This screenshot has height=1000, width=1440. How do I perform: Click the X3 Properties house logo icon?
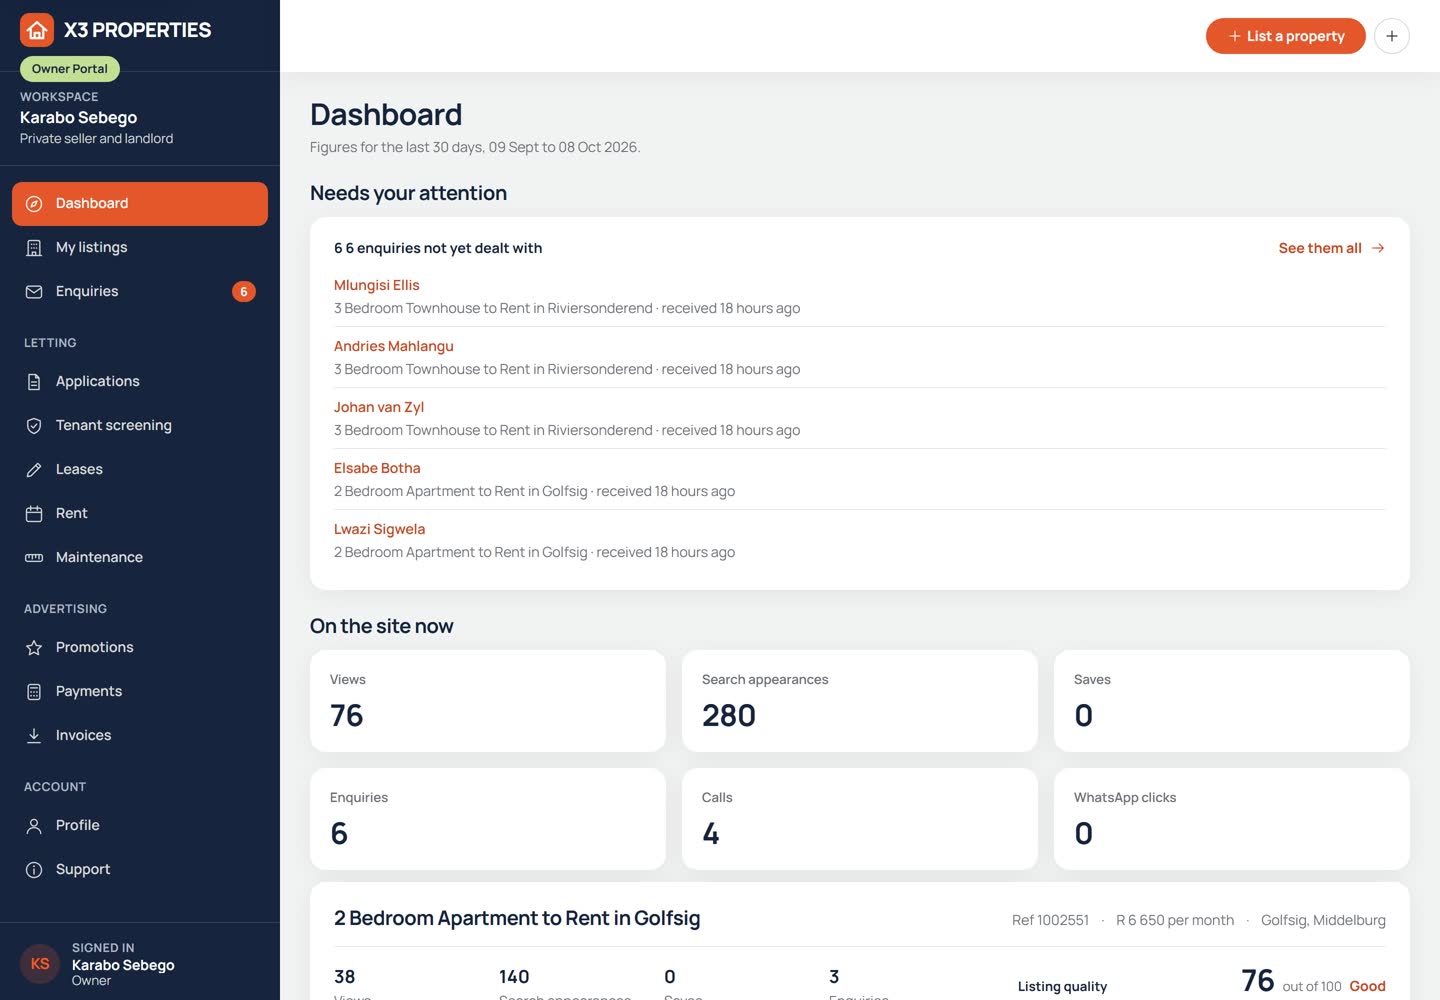click(x=37, y=30)
